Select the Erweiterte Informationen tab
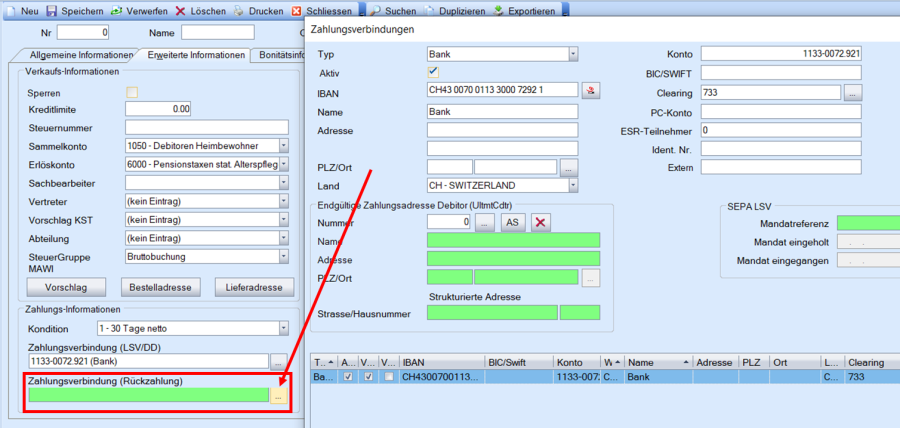Image resolution: width=900 pixels, height=428 pixels. pyautogui.click(x=195, y=55)
